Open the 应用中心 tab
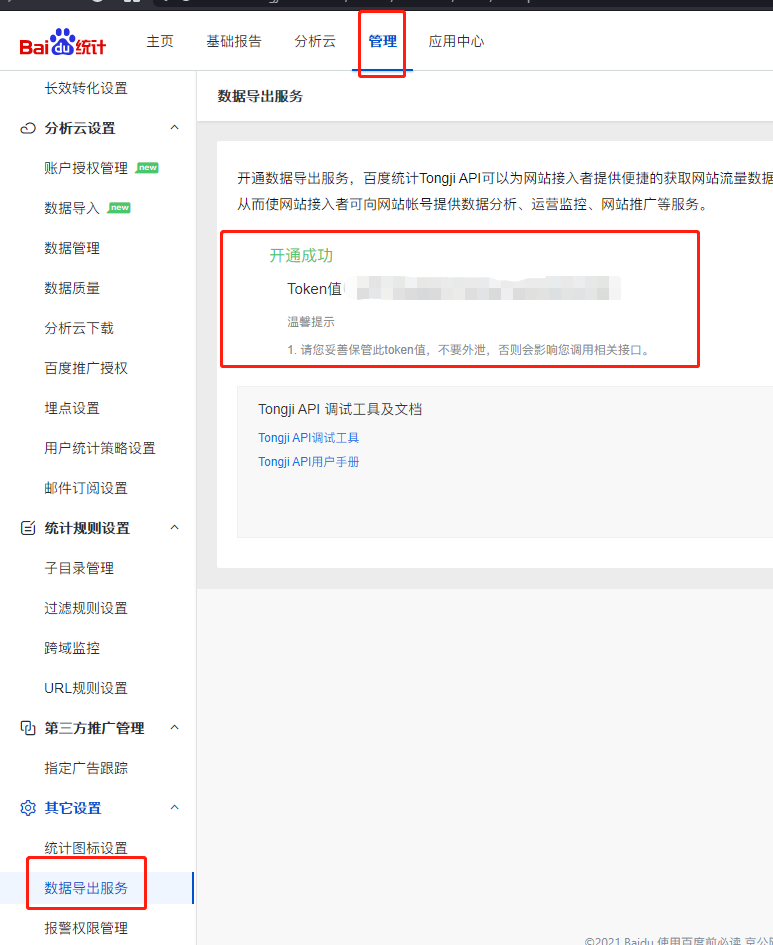This screenshot has height=945, width=773. click(x=456, y=41)
